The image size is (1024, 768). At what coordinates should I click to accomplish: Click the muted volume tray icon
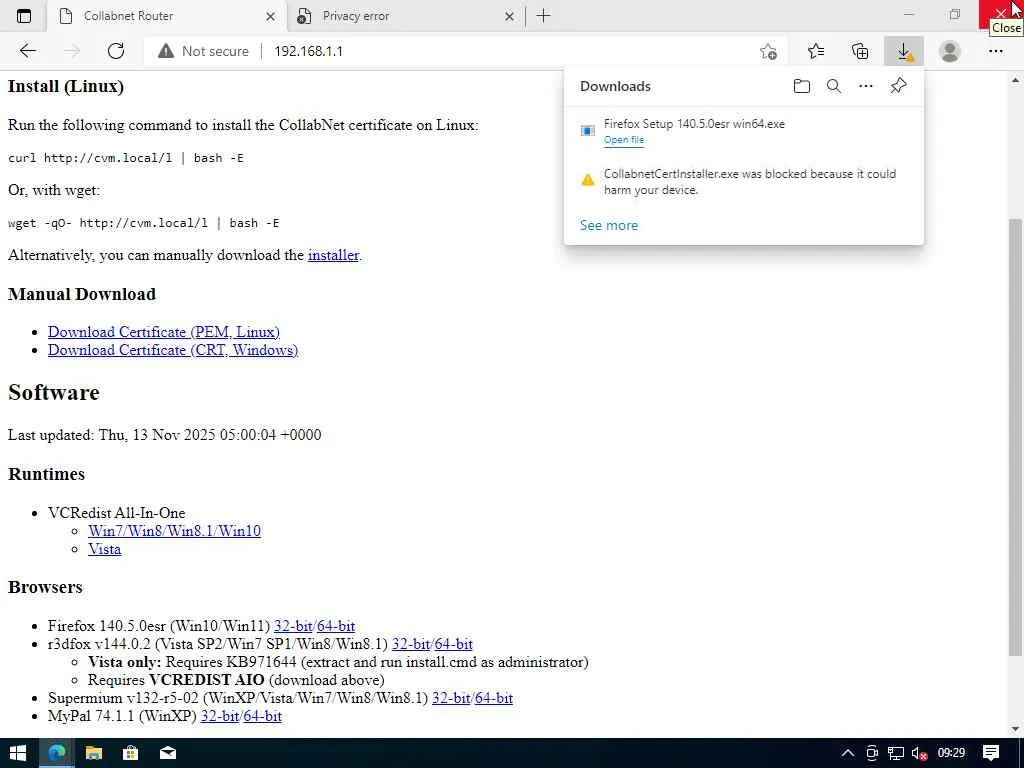click(x=920, y=754)
